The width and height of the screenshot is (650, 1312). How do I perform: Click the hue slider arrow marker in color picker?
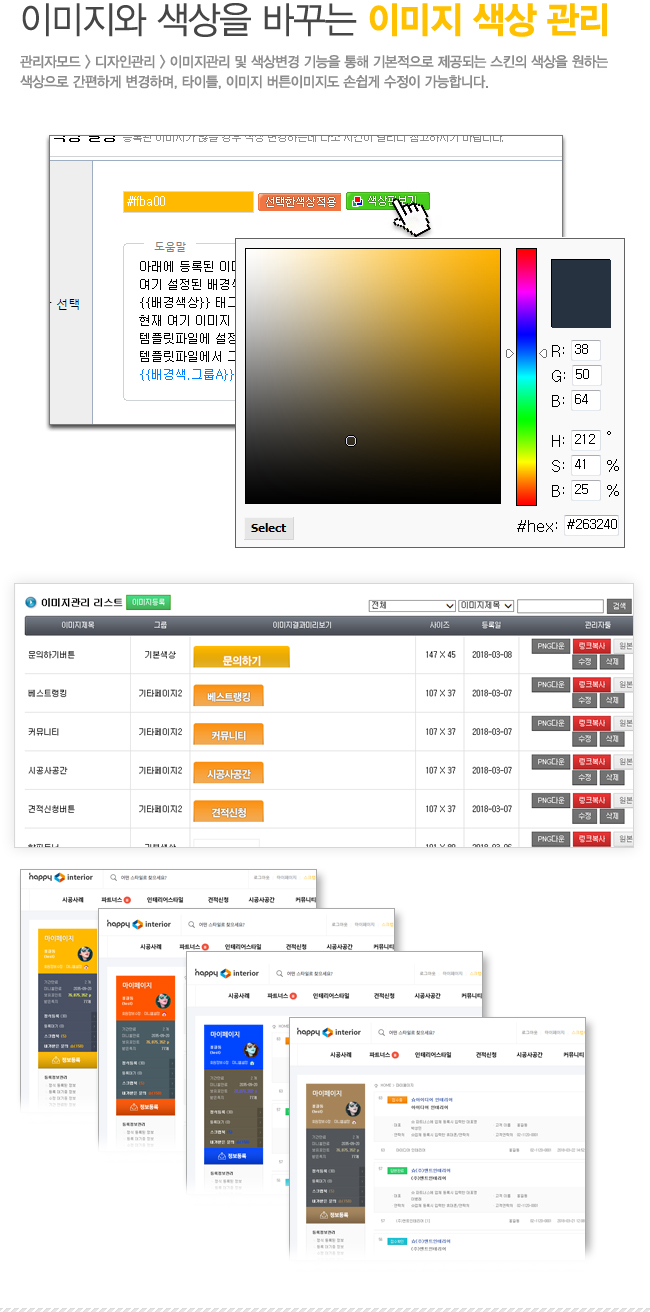509,352
